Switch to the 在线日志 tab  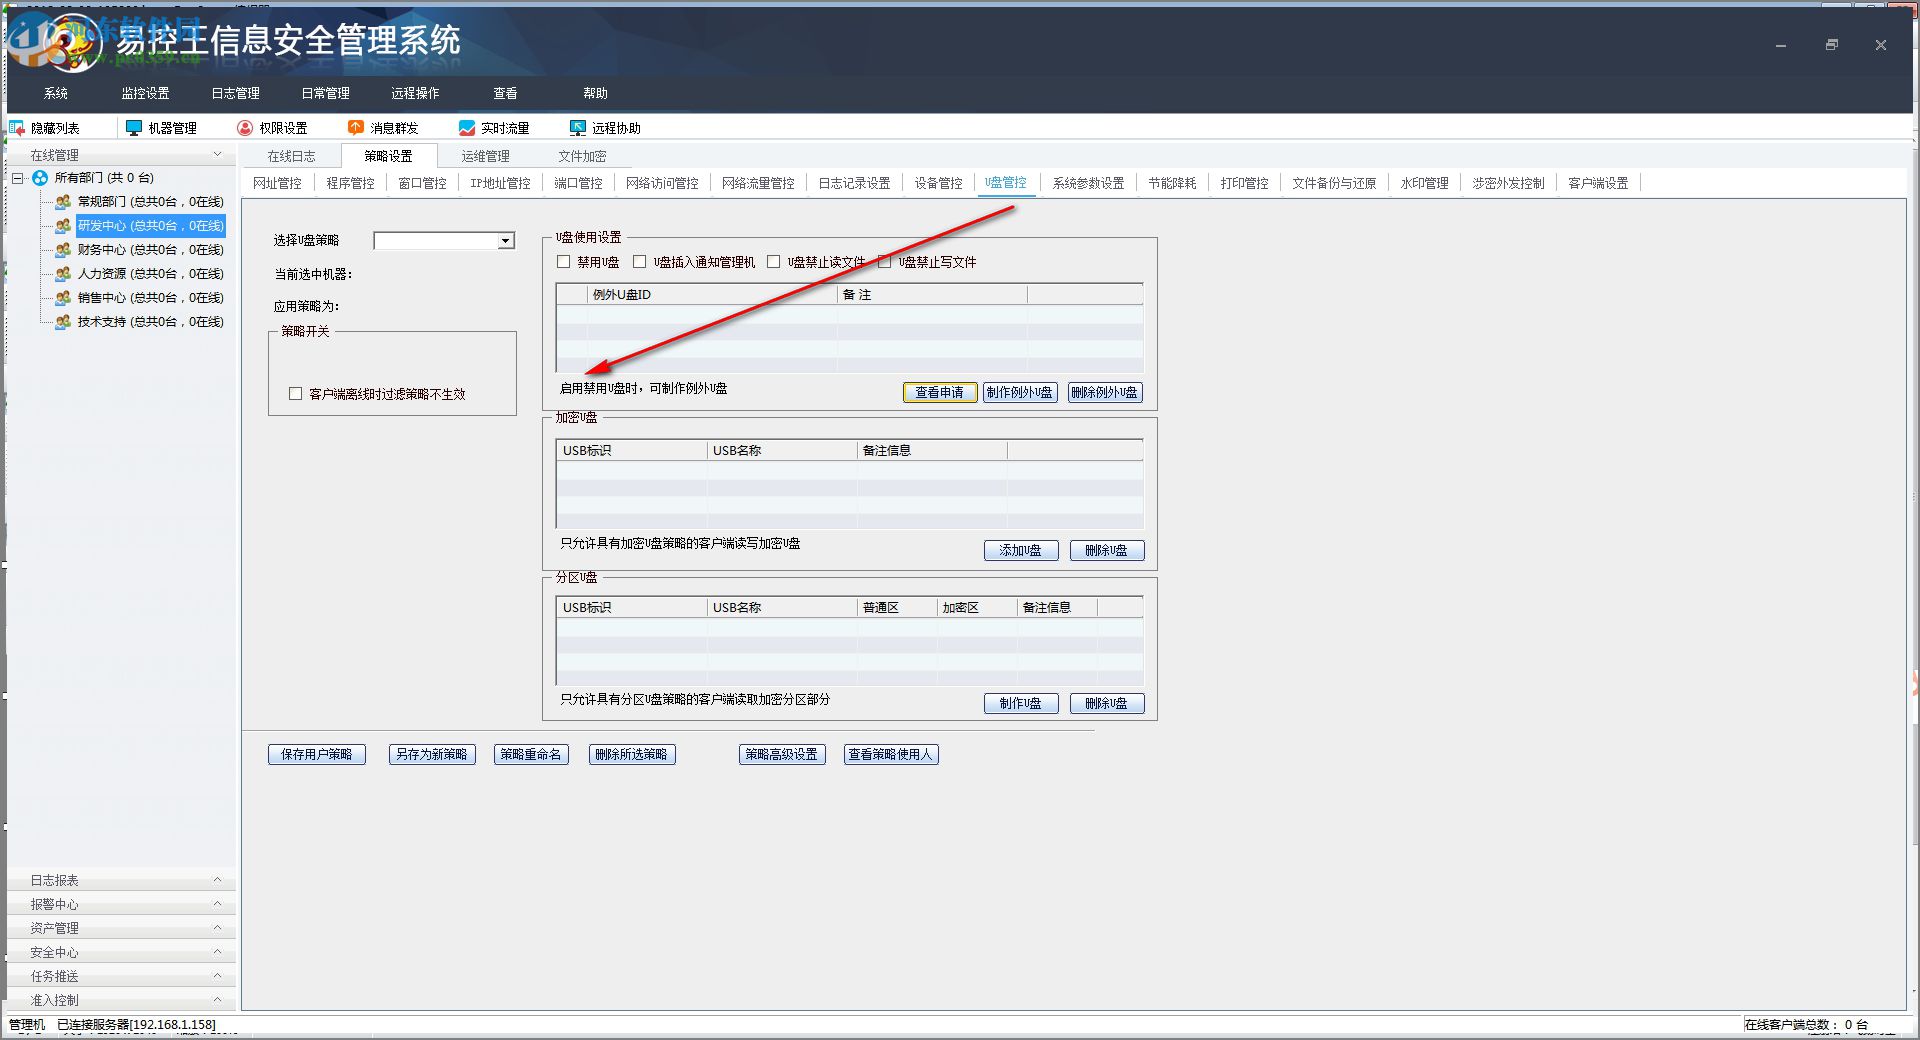[x=292, y=156]
